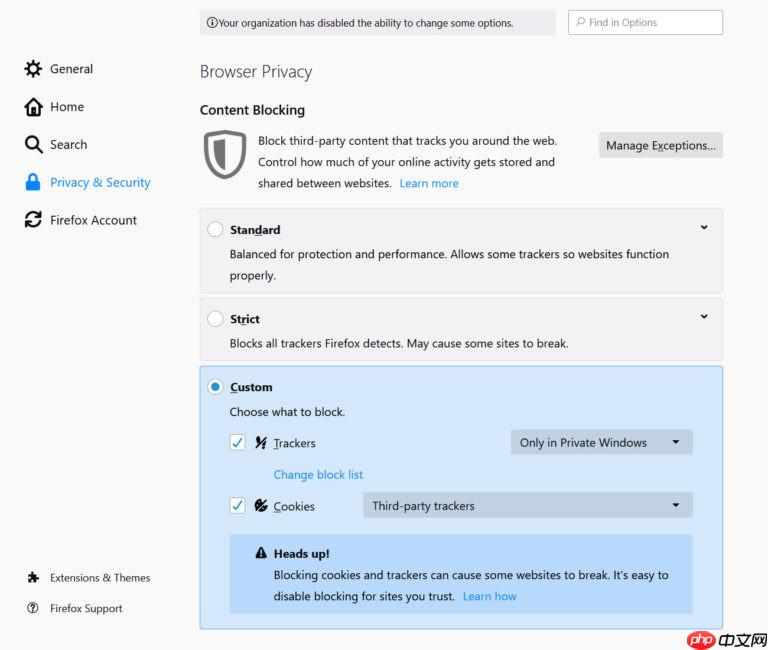
Task: Follow the Learn how link
Action: [489, 596]
